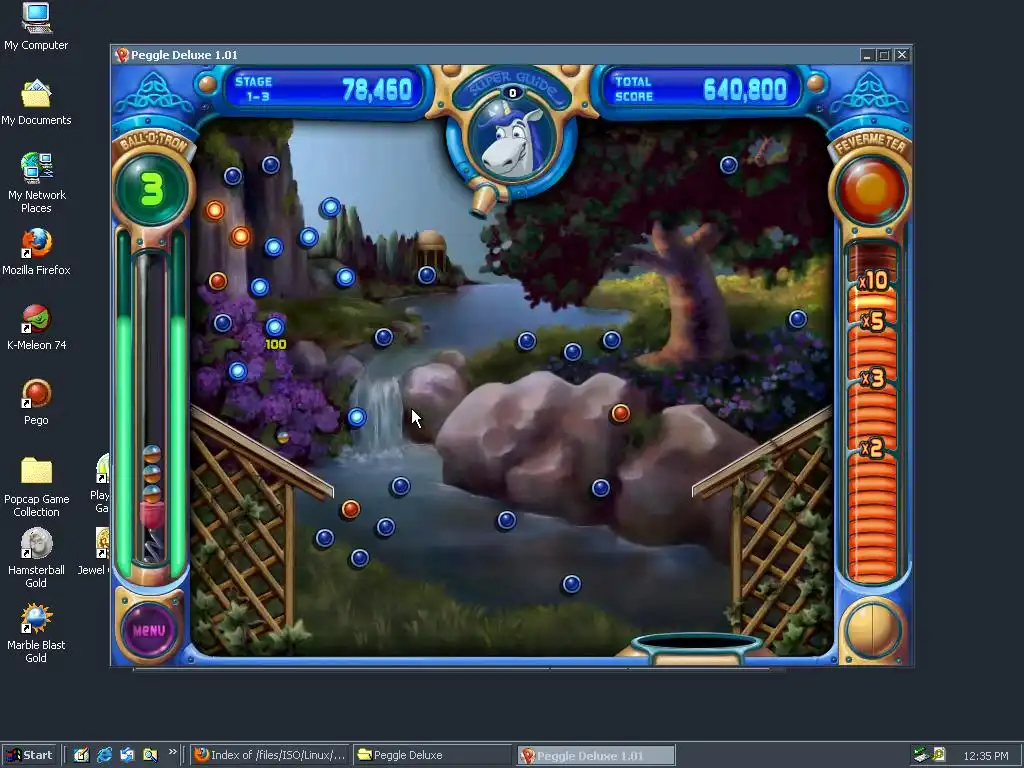Switch to Peggle Deluxe folder taskbar button
This screenshot has width=1024, height=768.
432,755
